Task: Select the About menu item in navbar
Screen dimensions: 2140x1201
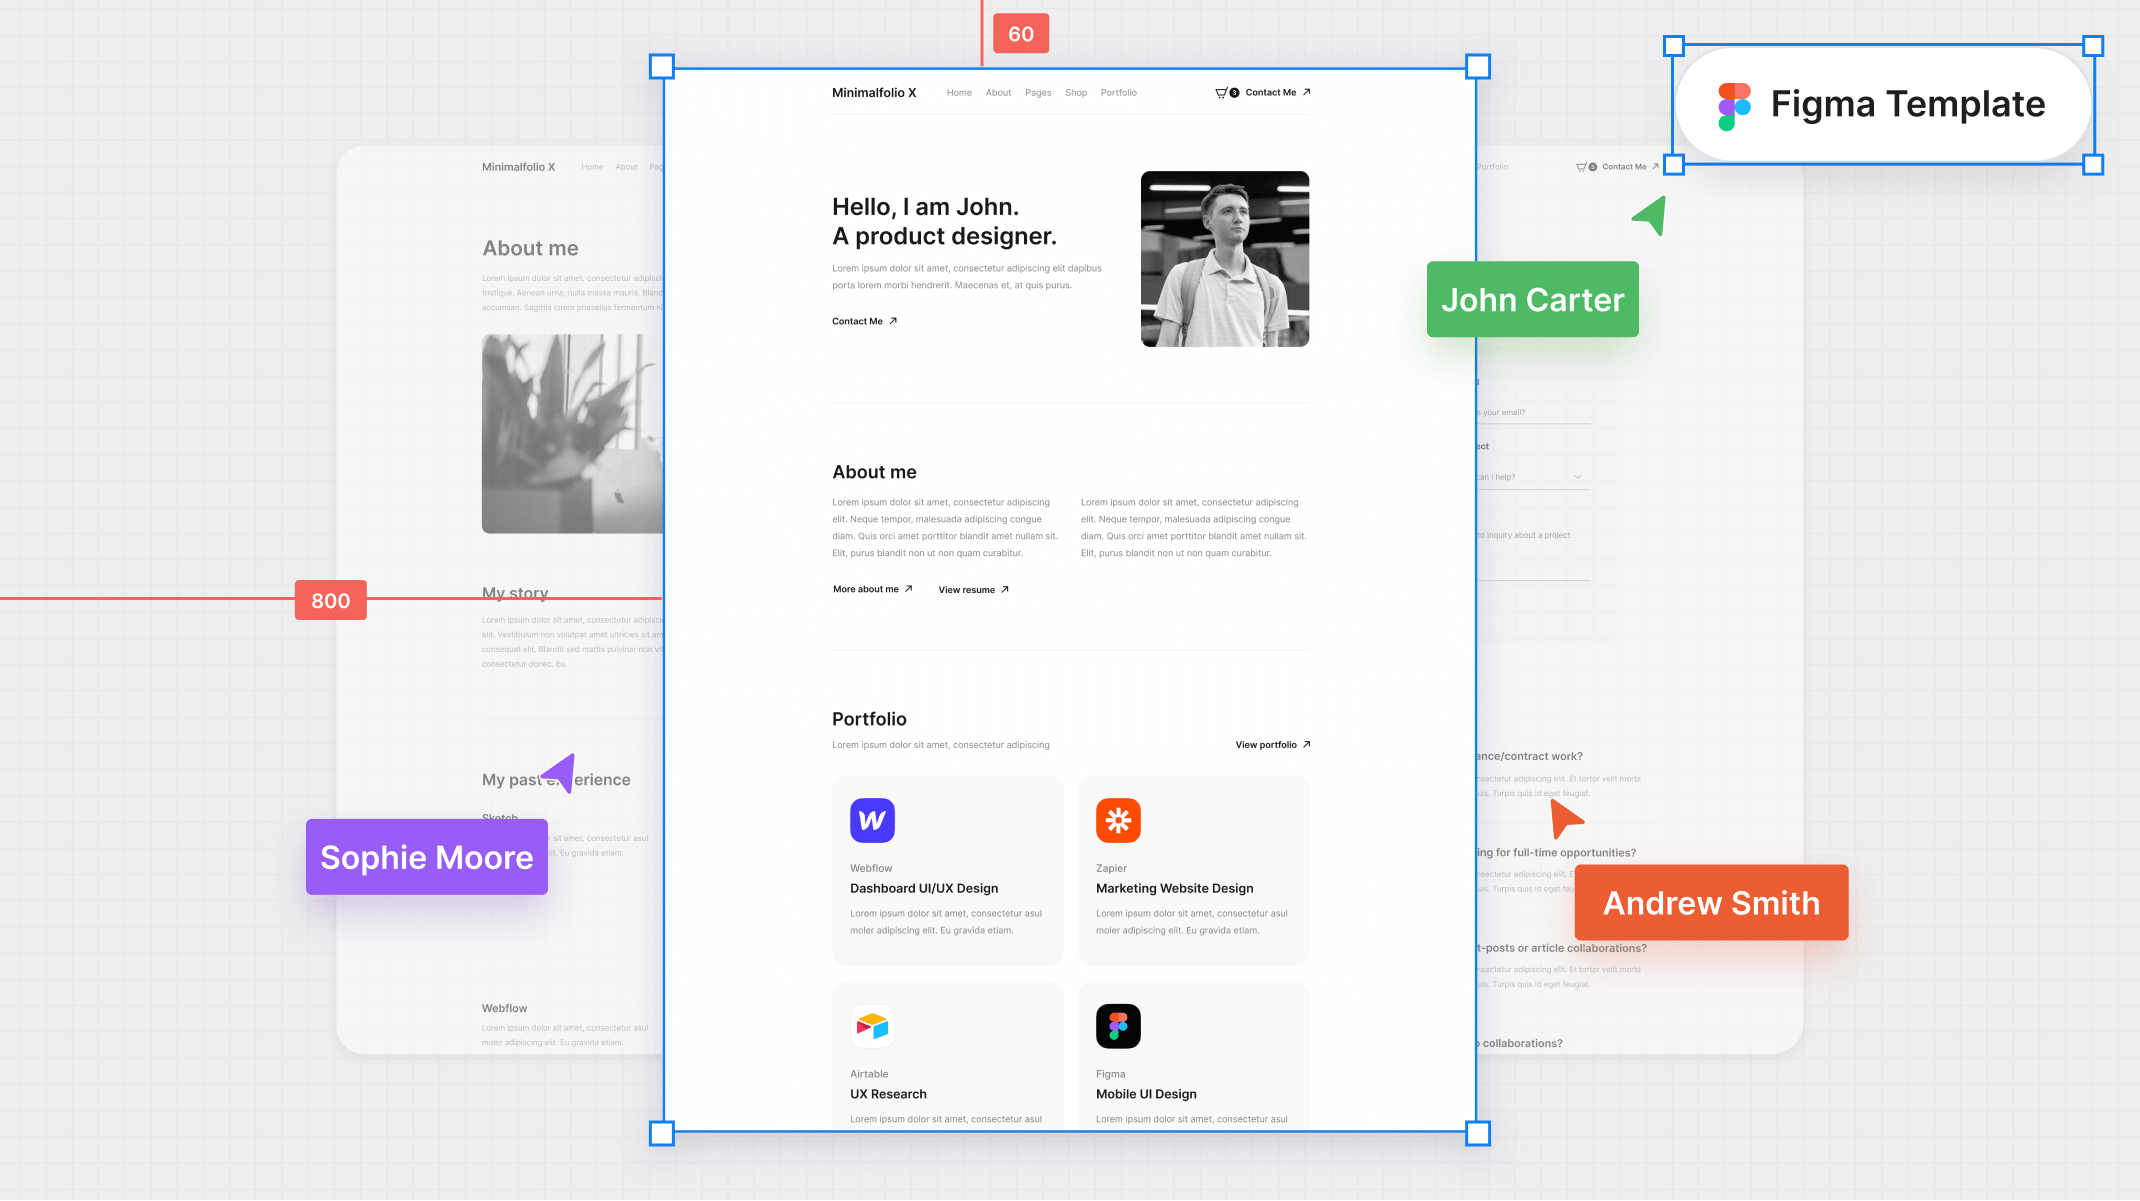Action: (x=999, y=93)
